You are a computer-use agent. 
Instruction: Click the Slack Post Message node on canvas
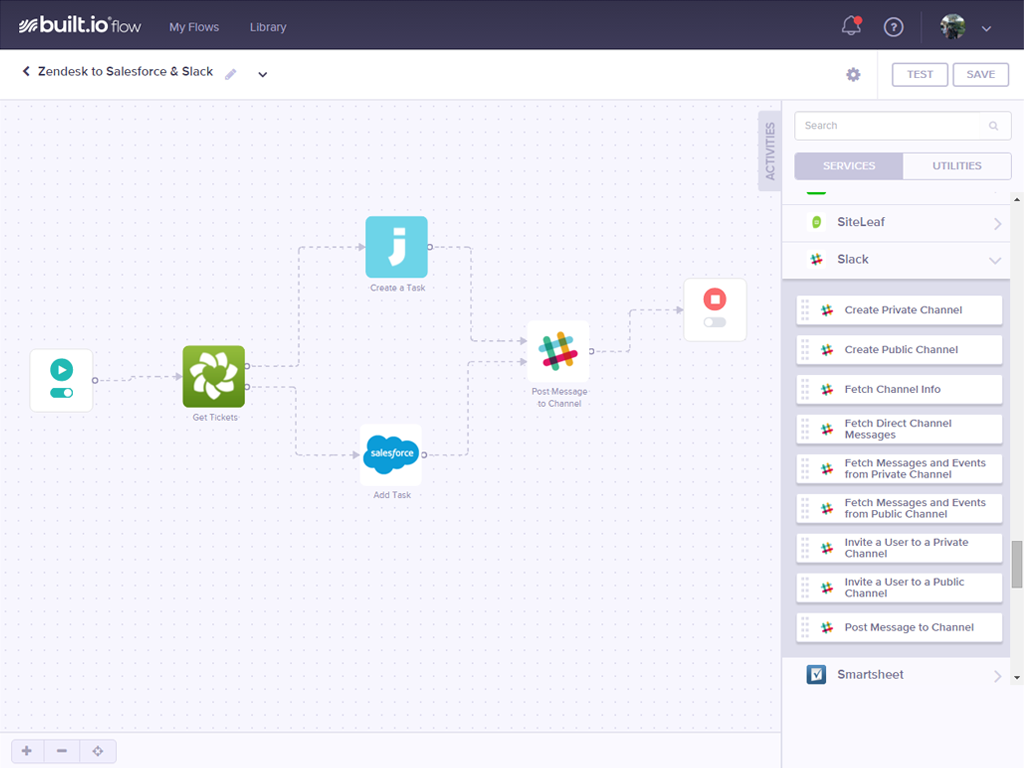point(558,351)
